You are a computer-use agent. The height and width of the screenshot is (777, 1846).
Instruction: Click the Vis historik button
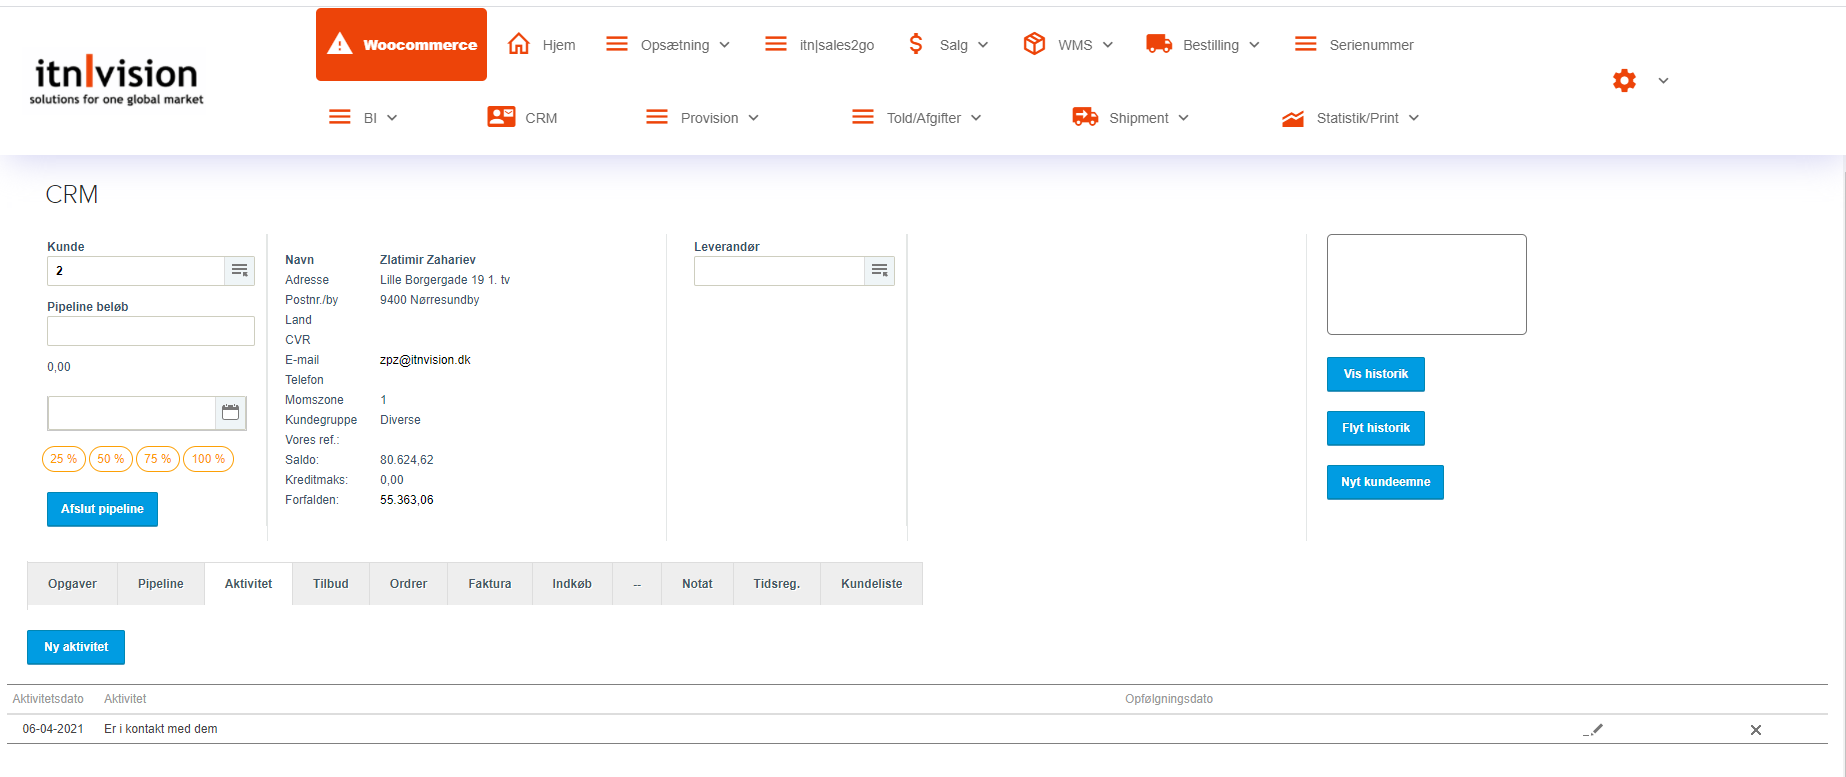pos(1375,374)
